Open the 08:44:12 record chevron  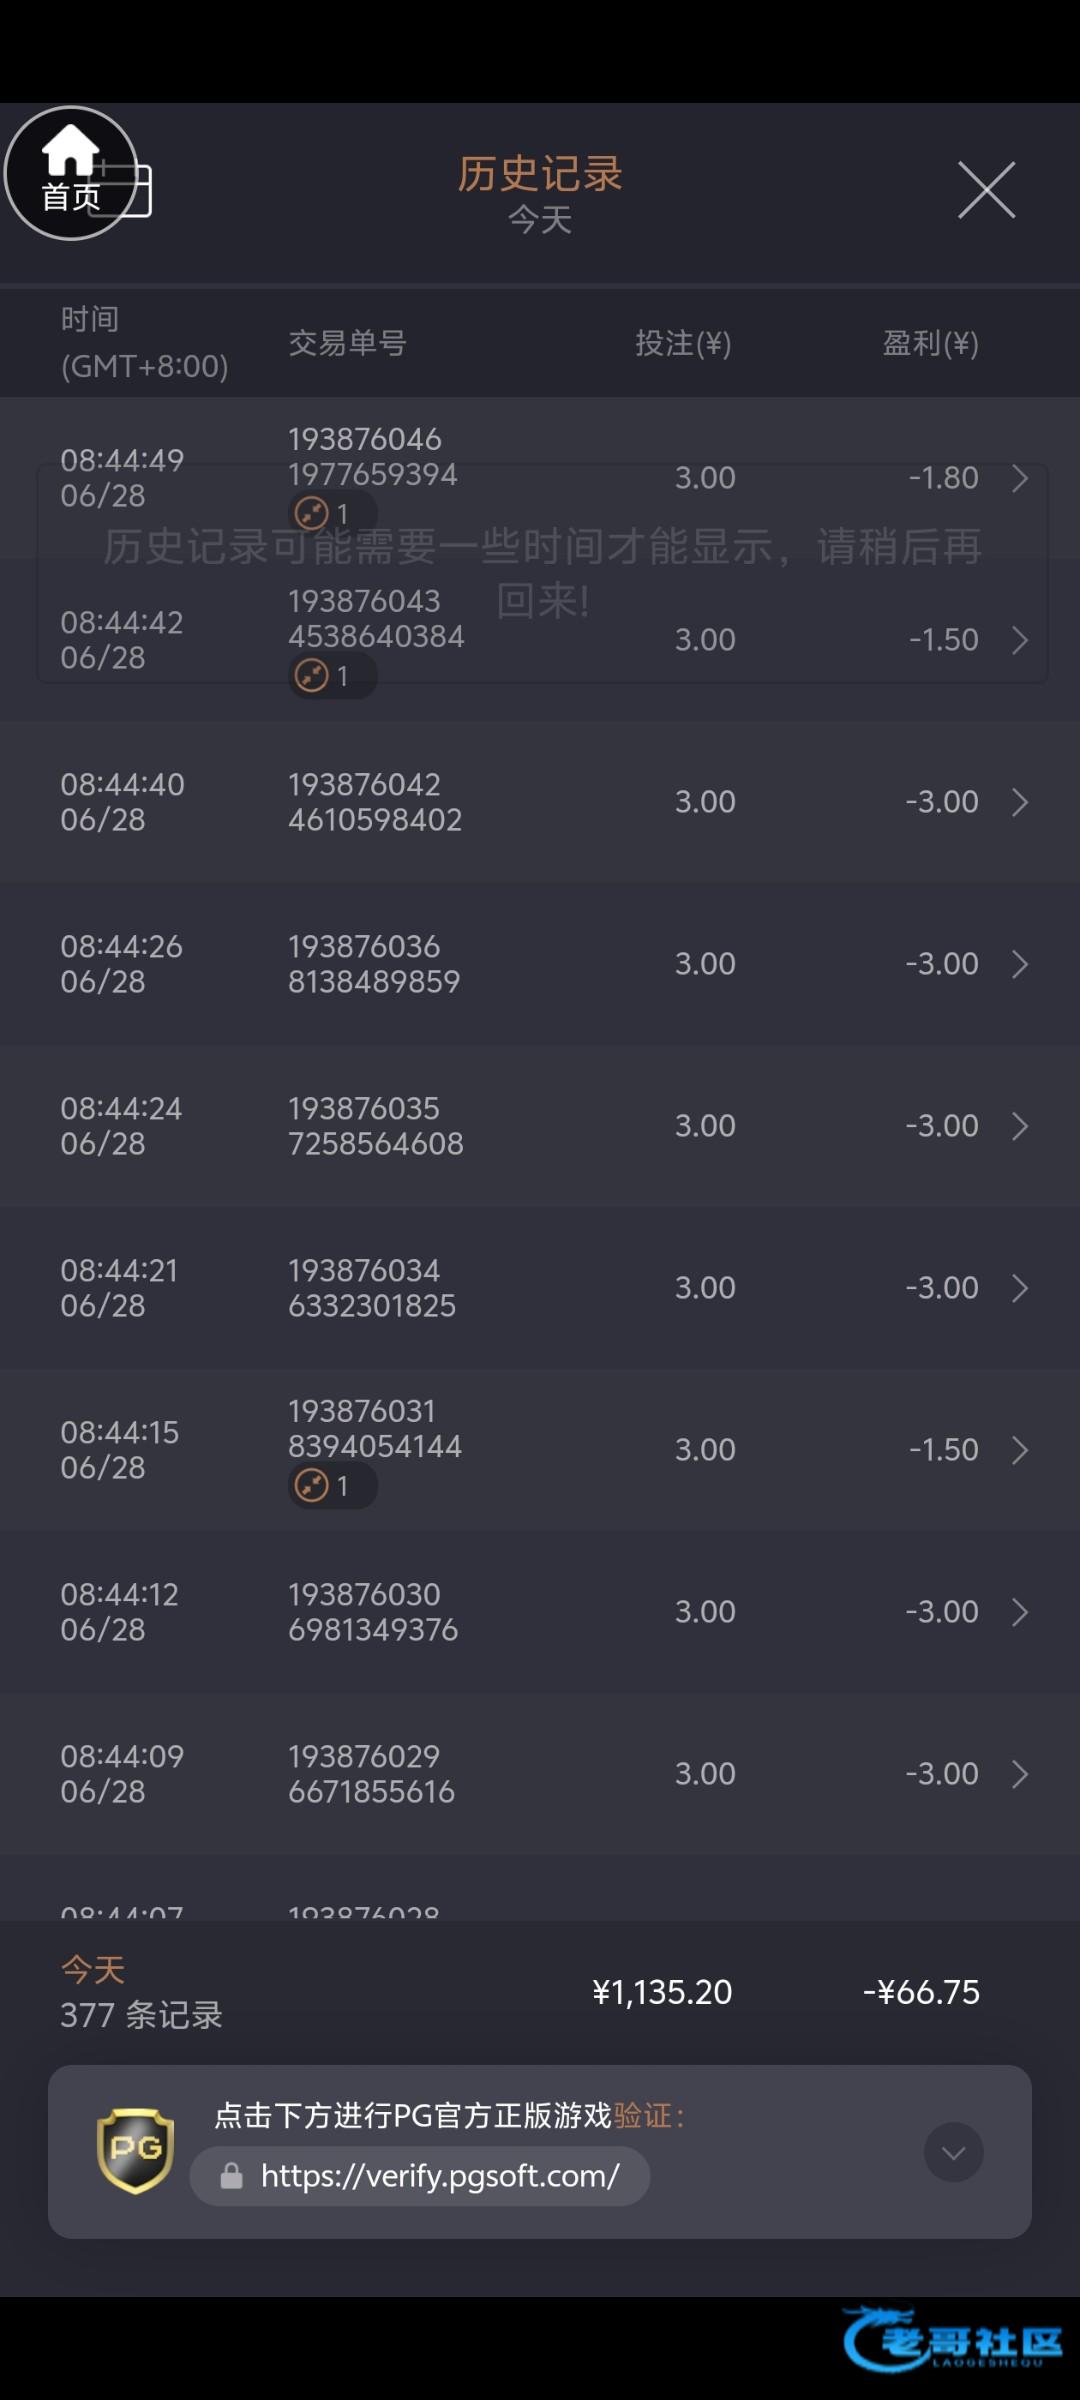click(x=1019, y=1612)
